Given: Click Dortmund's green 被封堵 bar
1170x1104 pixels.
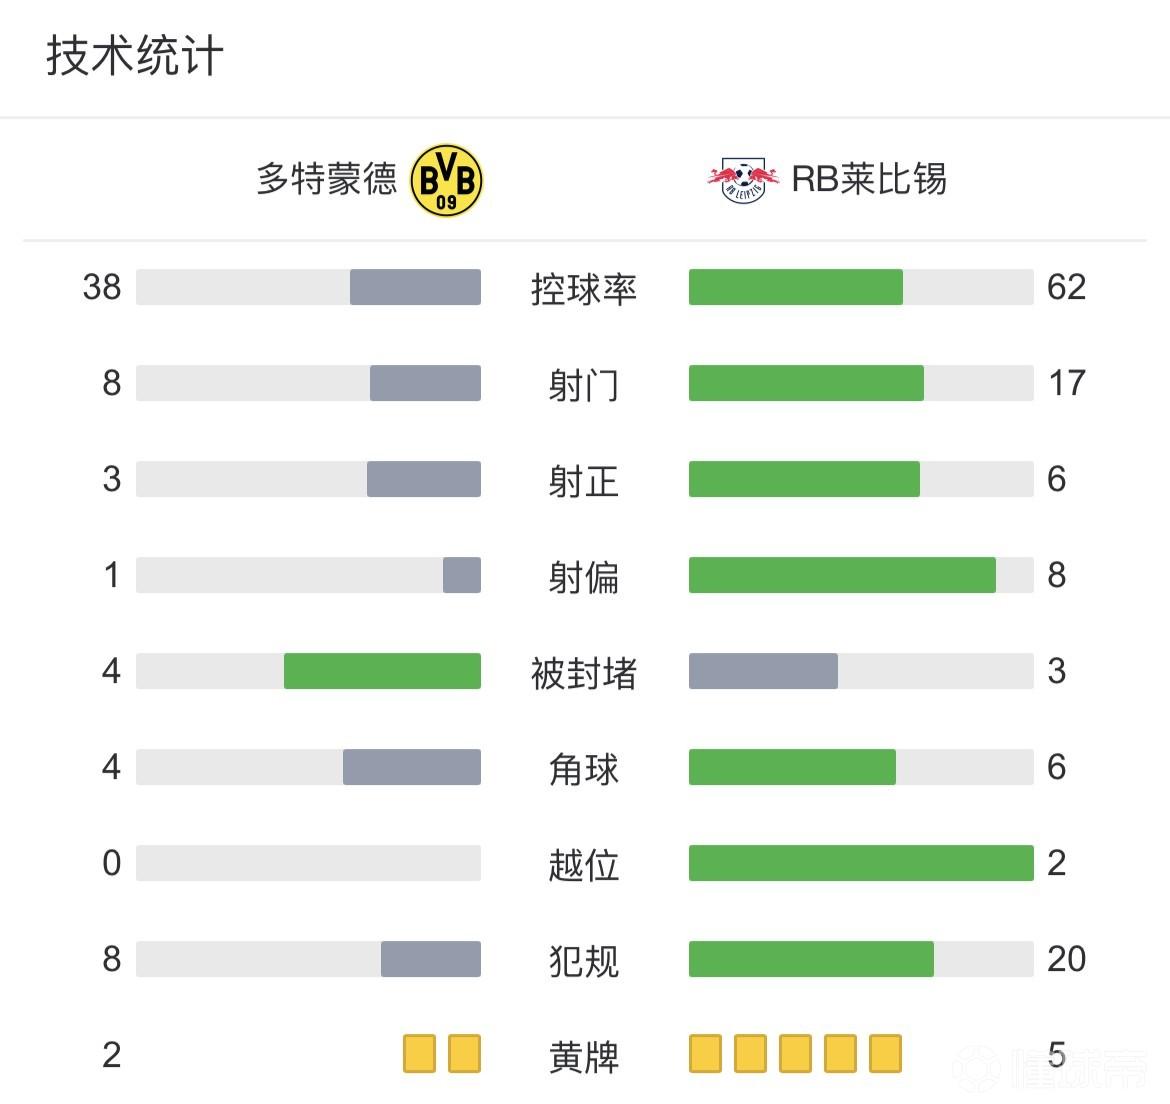Looking at the screenshot, I should pyautogui.click(x=382, y=671).
